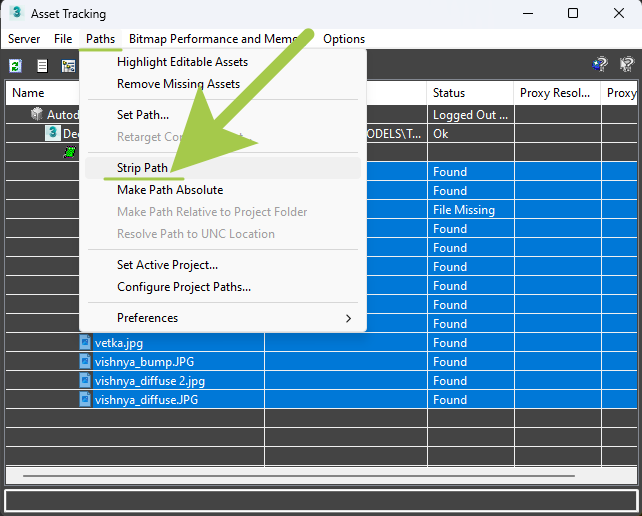This screenshot has height=516, width=642.
Task: Click the file icon beside vishnya_diffuse.JPG
Action: tap(85, 399)
